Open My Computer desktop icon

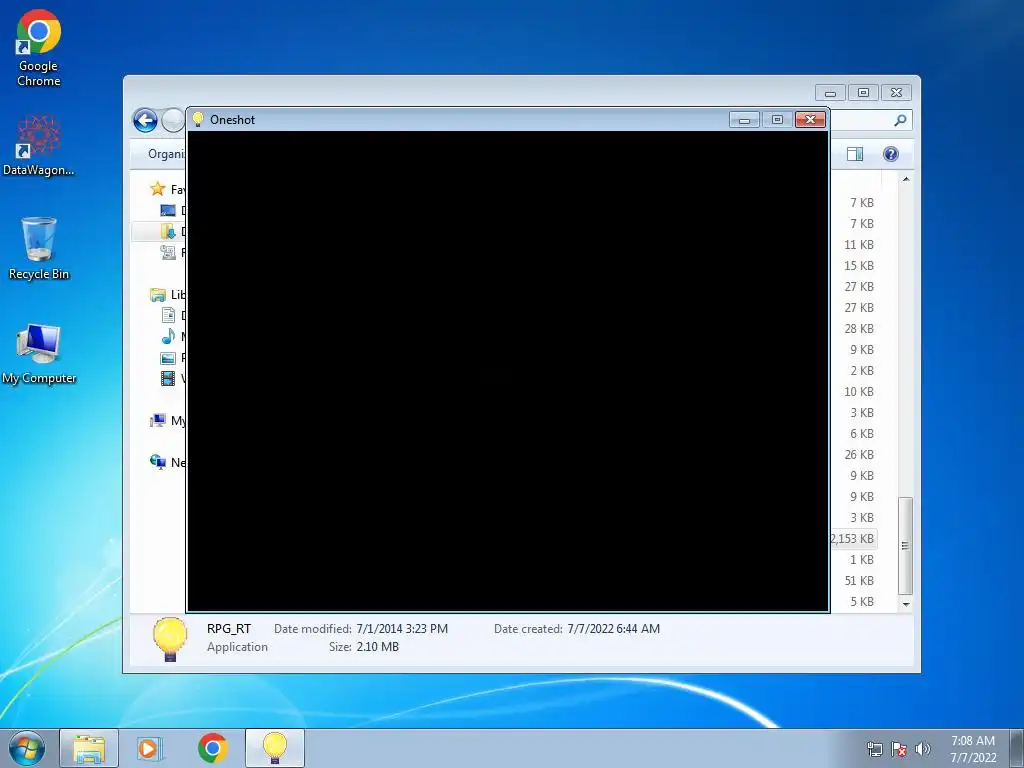[x=39, y=353]
